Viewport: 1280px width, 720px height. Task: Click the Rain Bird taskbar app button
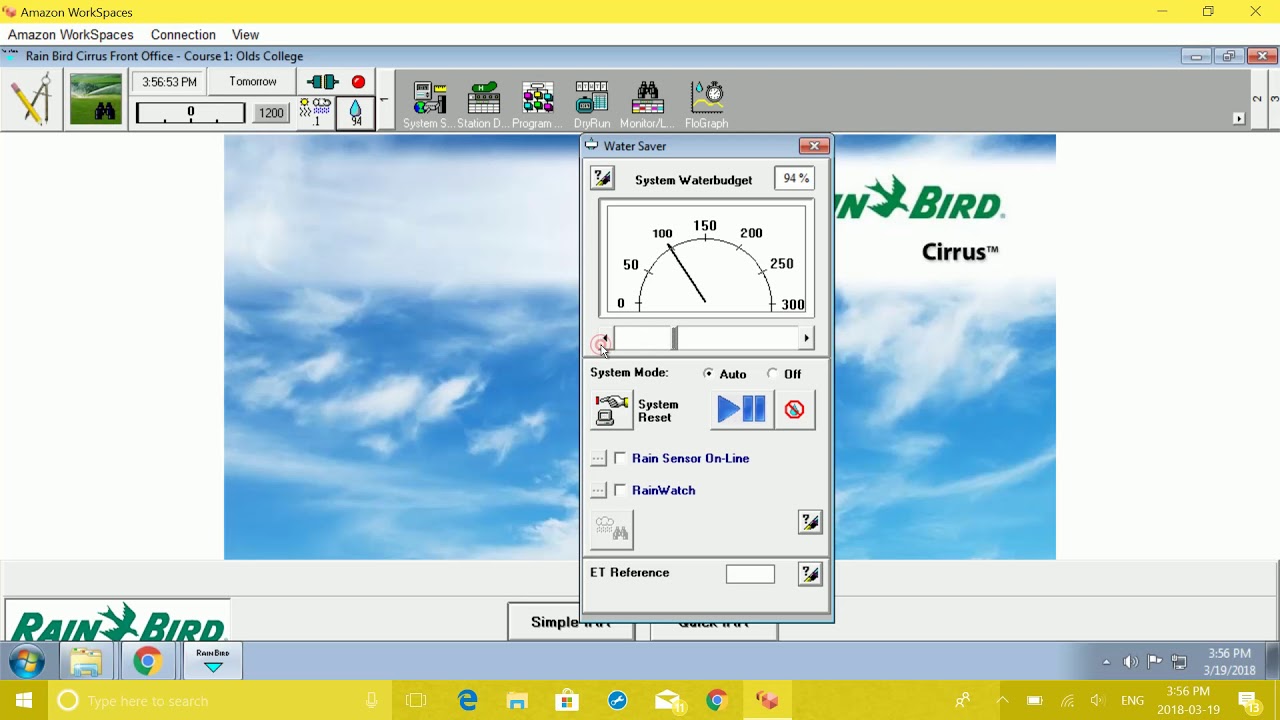(x=212, y=662)
